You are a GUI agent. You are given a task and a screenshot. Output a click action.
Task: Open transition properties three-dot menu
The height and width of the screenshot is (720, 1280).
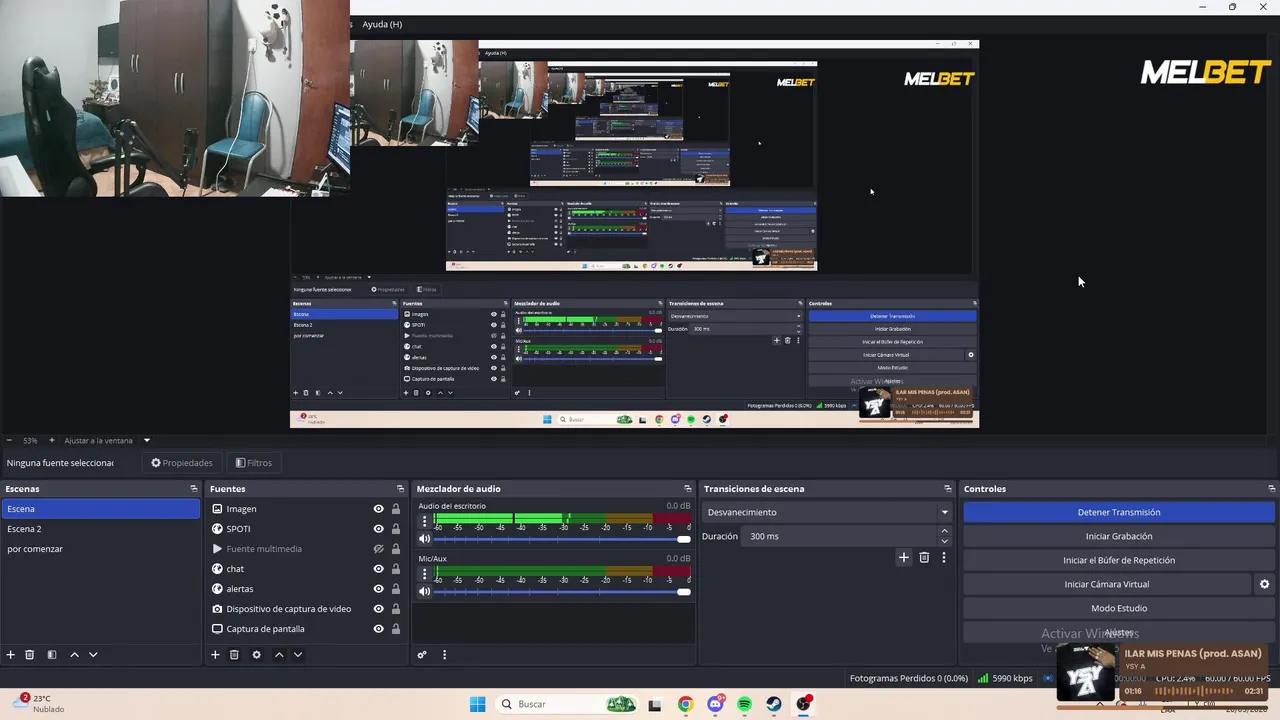(943, 557)
